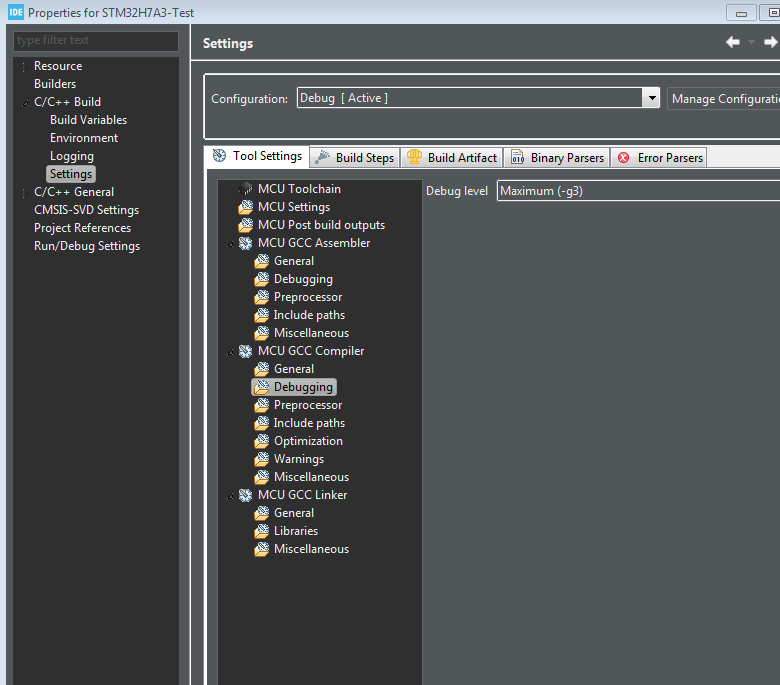Click the MCU GCC Linker gear icon

245,495
